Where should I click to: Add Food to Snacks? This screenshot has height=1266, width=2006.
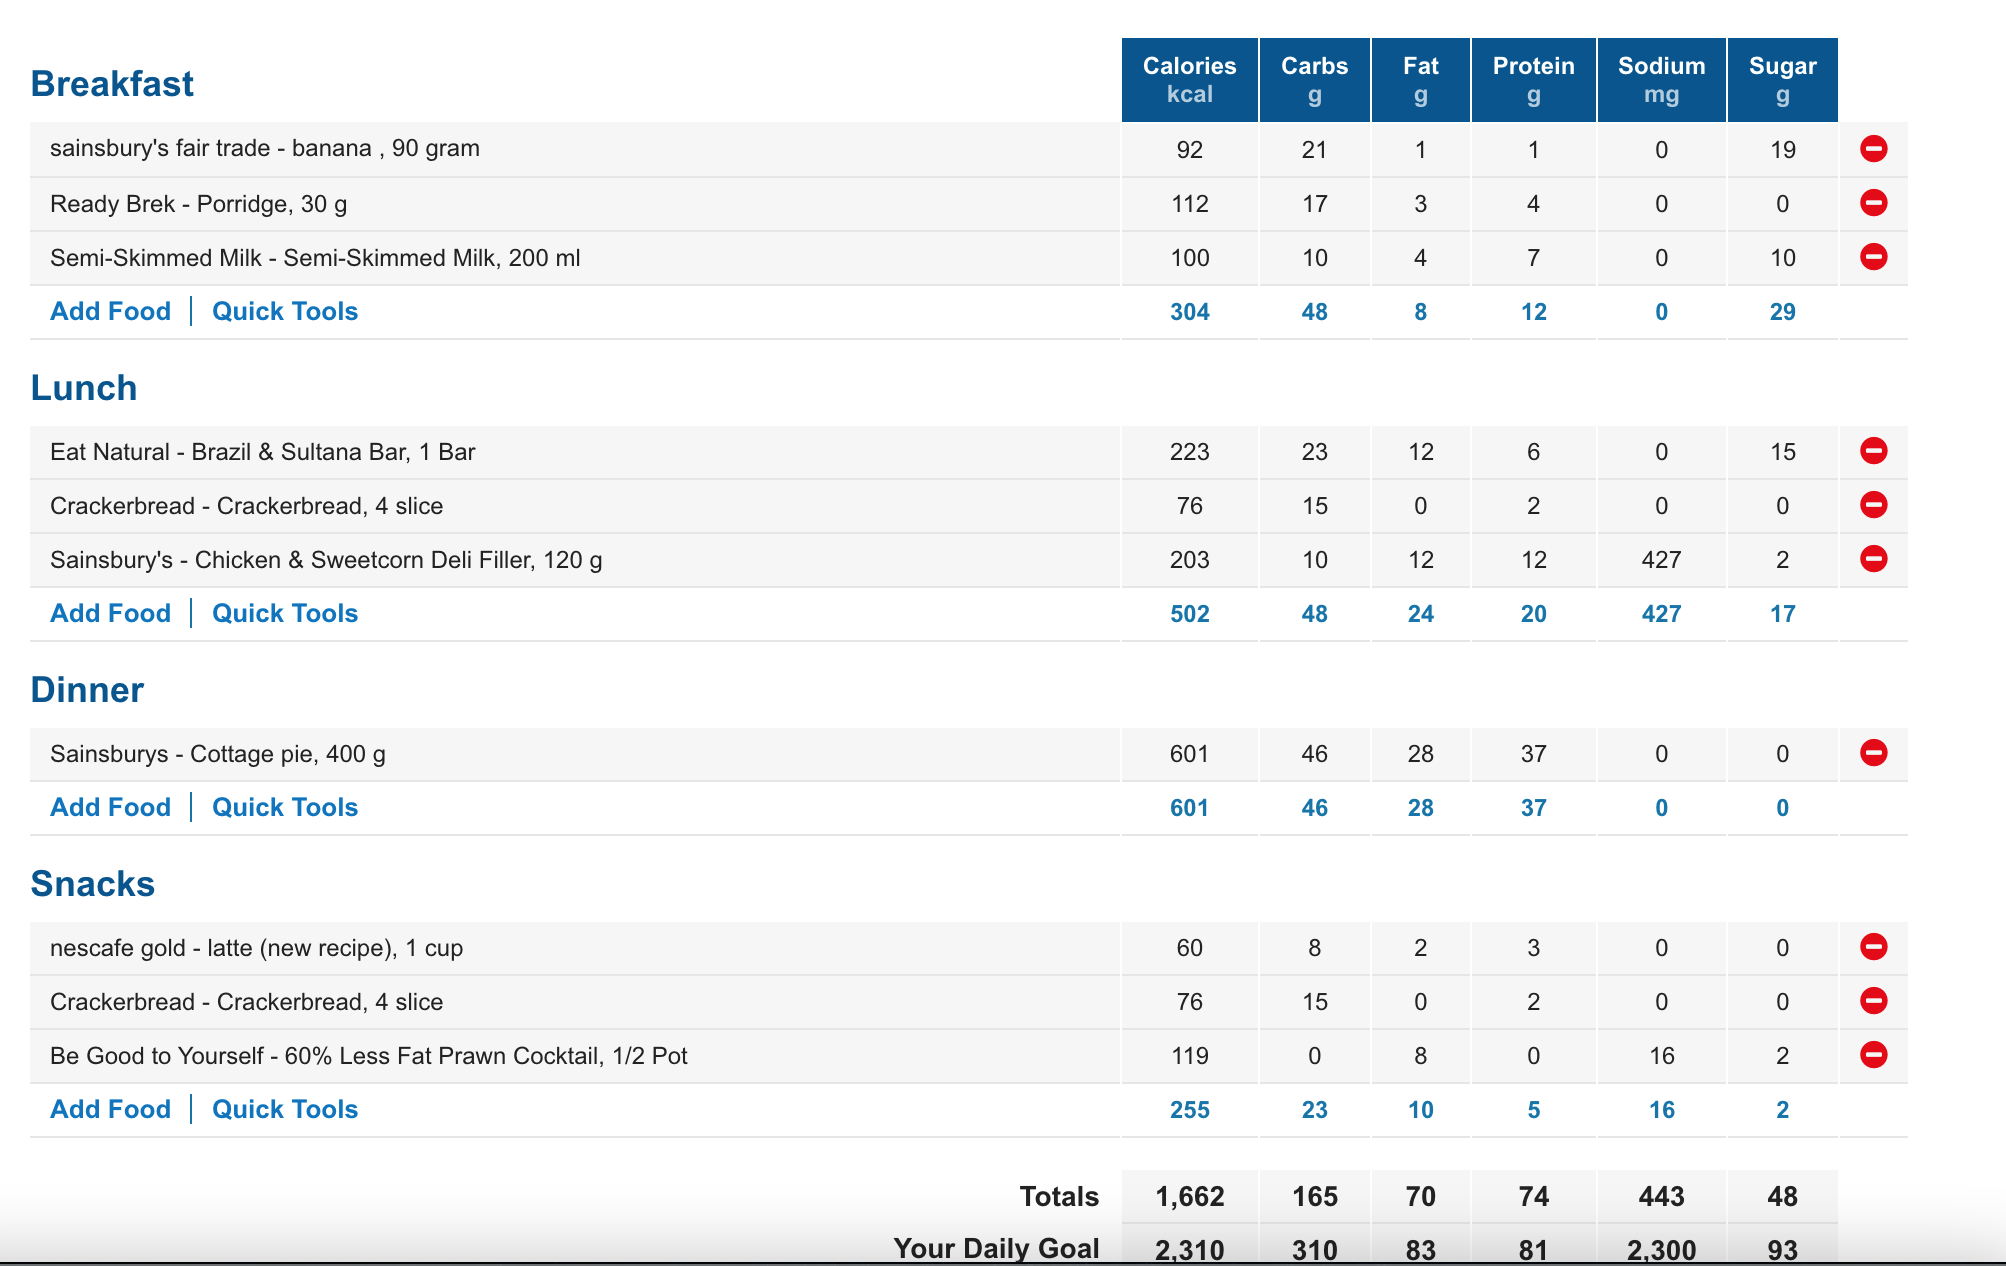tap(111, 1109)
